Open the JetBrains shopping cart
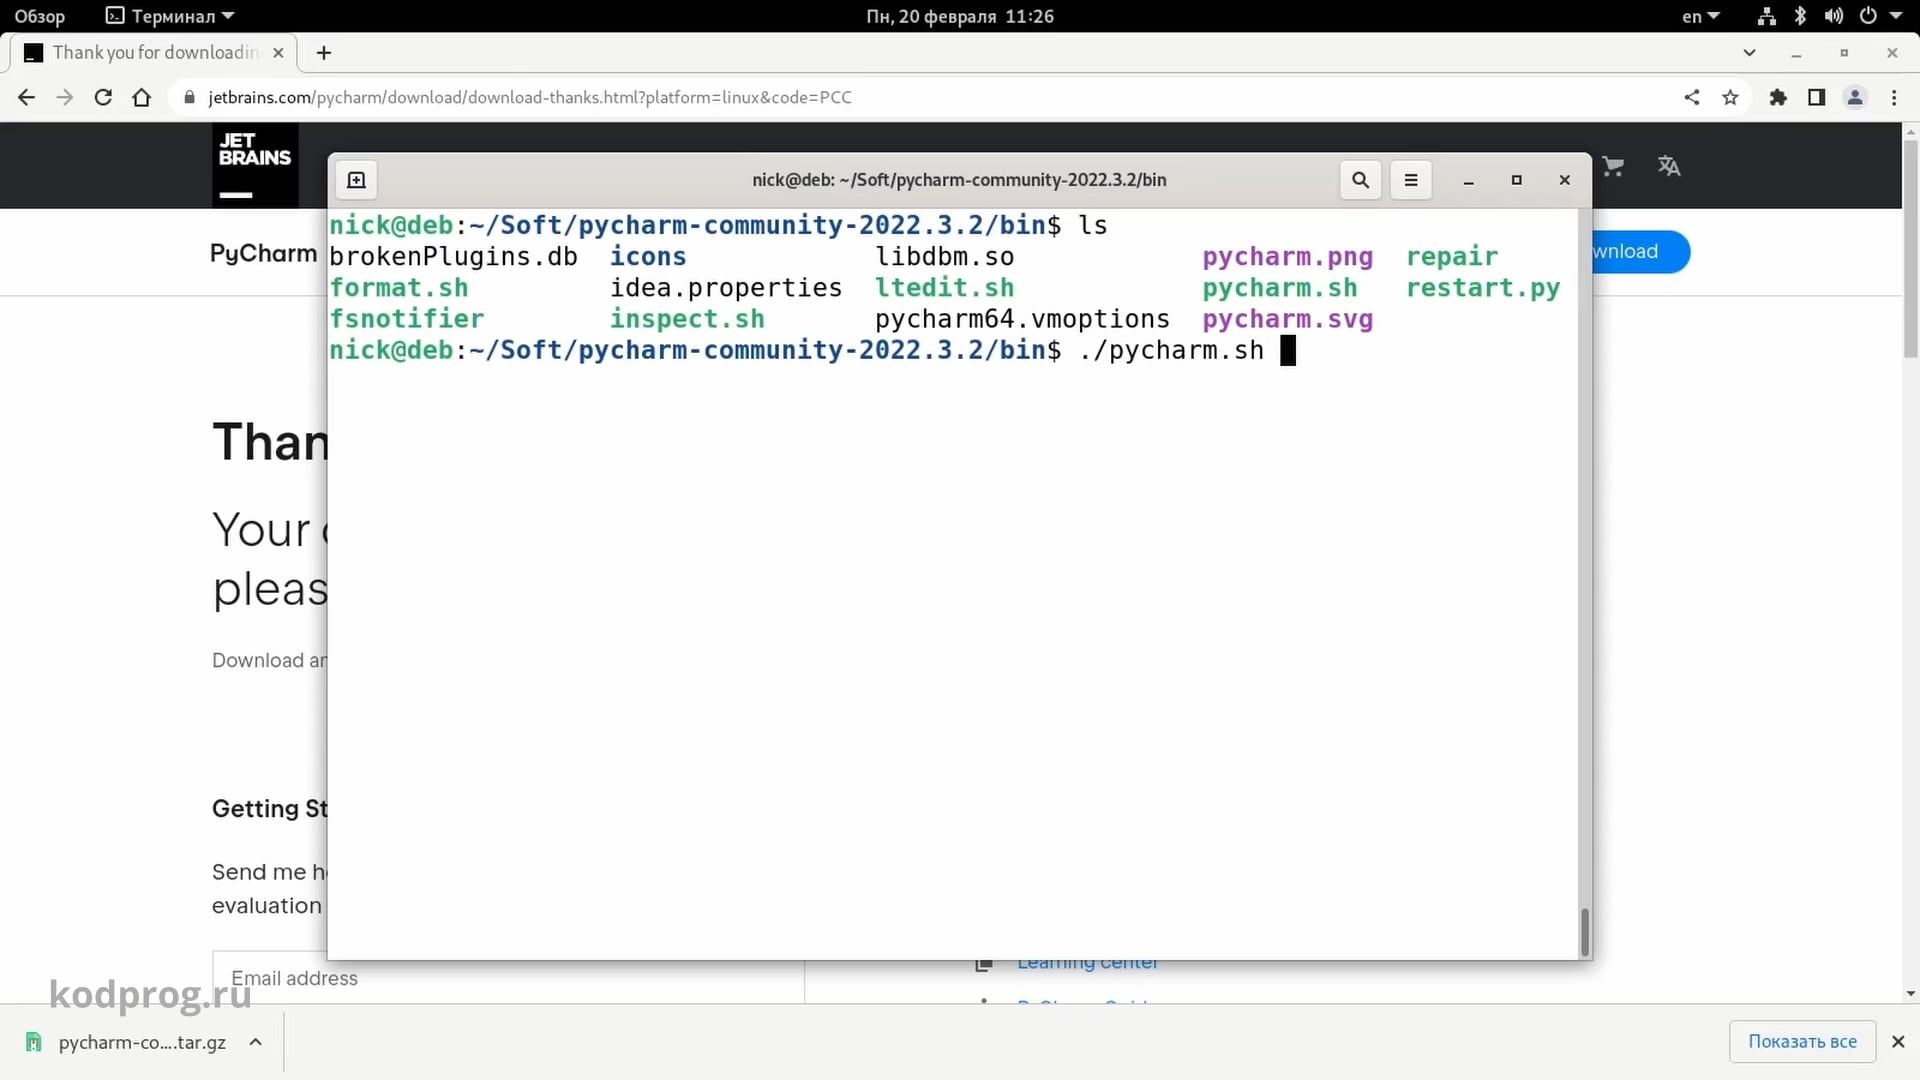Viewport: 1920px width, 1080px height. [x=1613, y=166]
